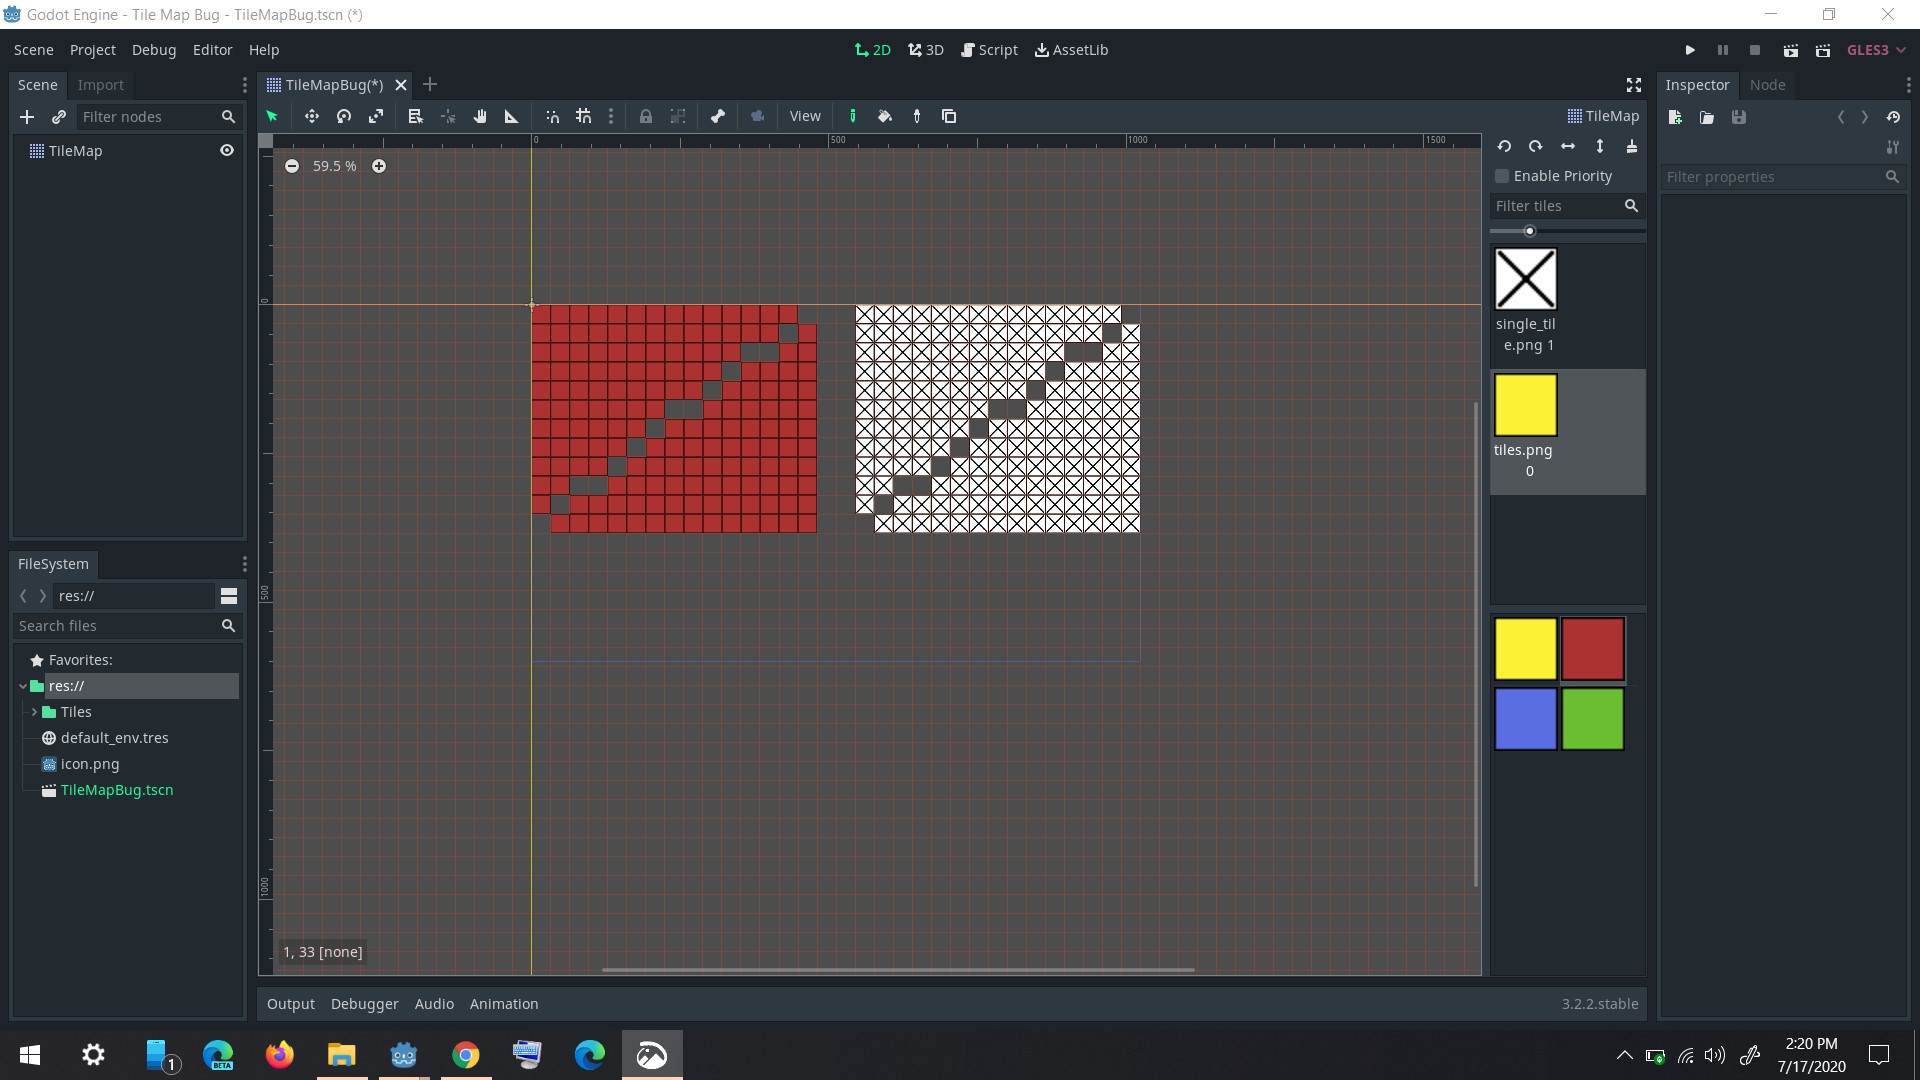Clear tile transform brush icon
The width and height of the screenshot is (1920, 1080).
point(1632,146)
